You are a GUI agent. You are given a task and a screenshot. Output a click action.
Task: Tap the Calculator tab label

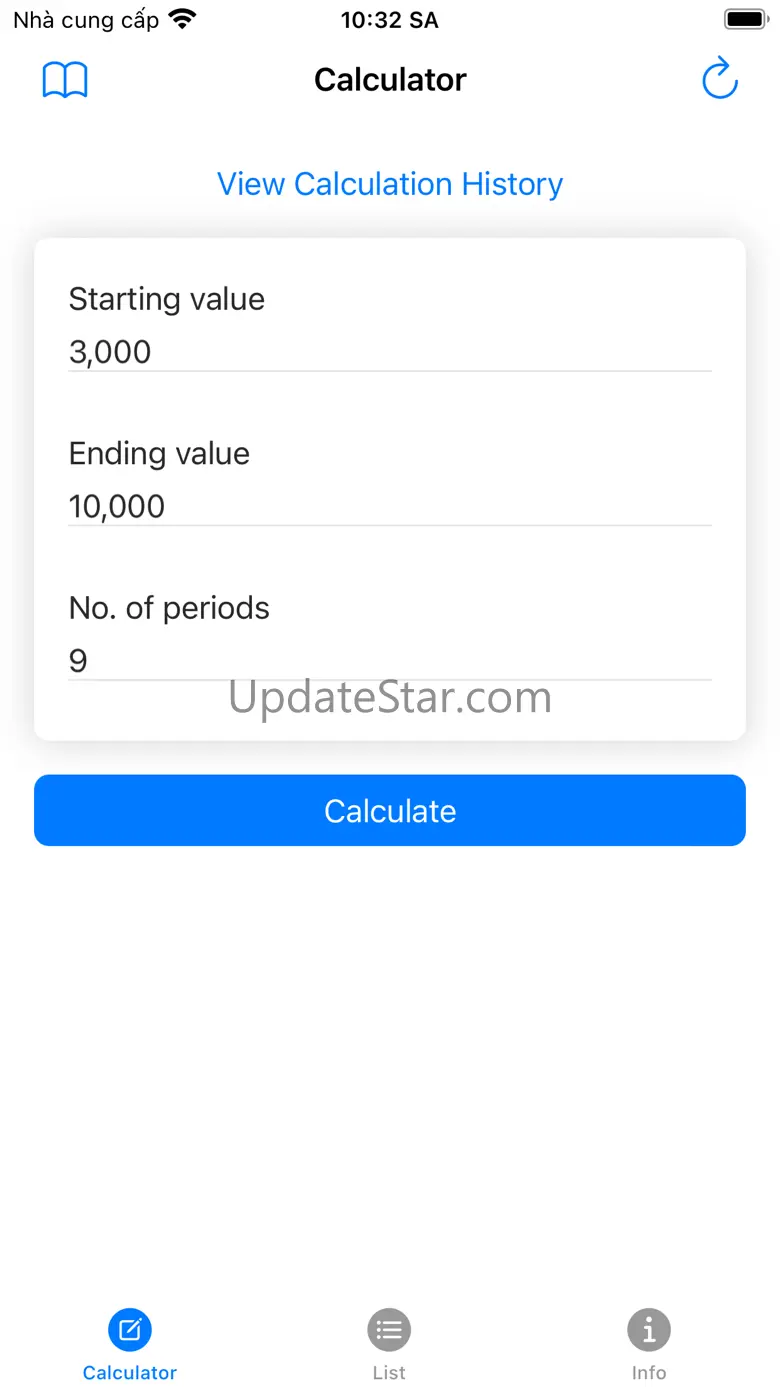point(130,1373)
